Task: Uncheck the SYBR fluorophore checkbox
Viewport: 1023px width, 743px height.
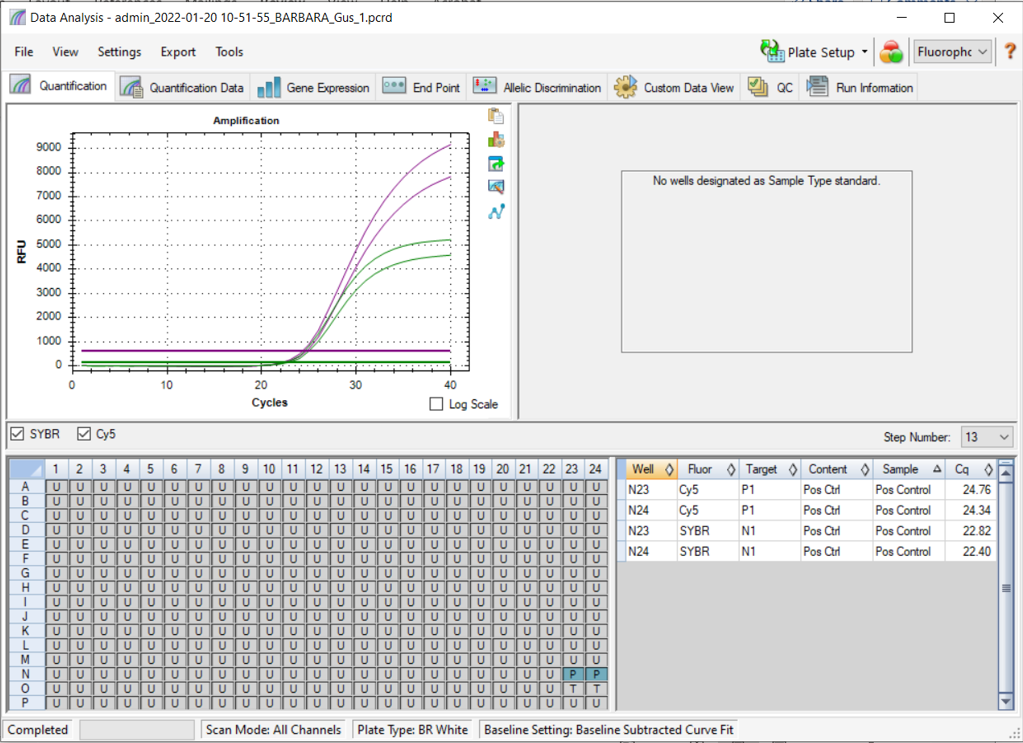Action: coord(17,435)
